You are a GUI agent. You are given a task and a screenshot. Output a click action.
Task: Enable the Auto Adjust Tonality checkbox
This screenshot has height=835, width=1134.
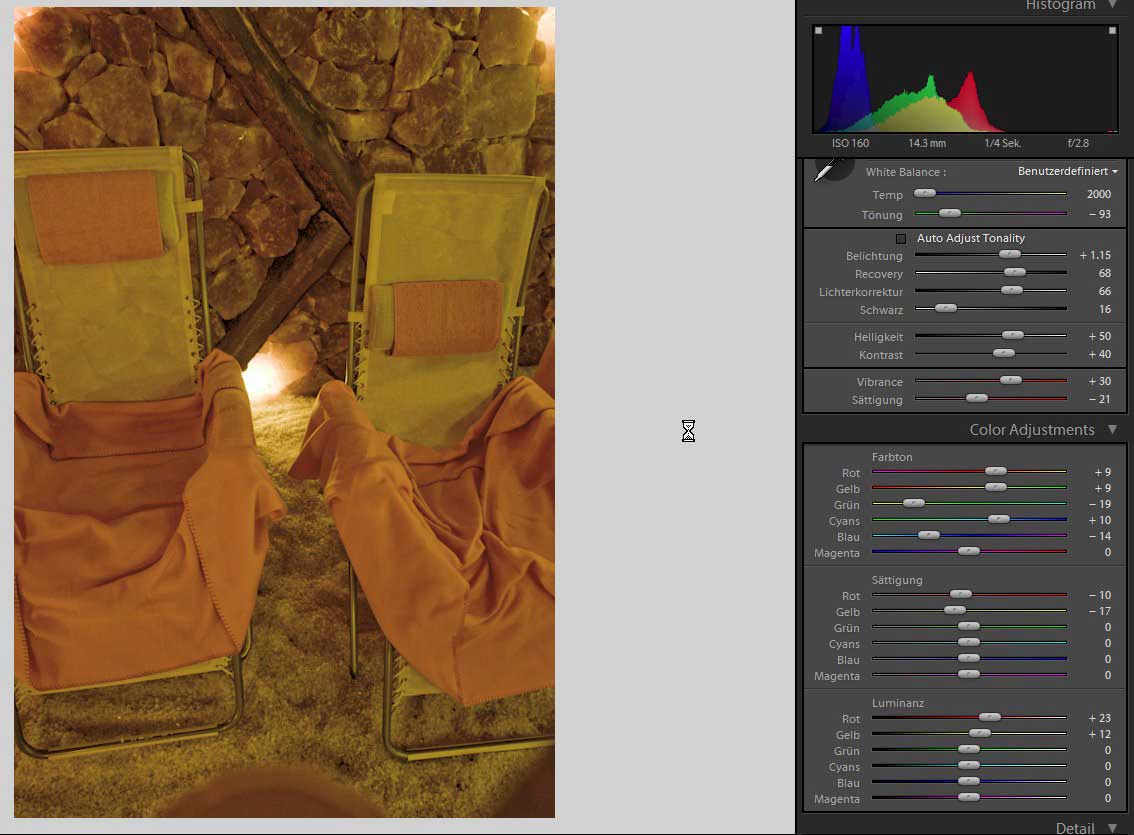click(901, 239)
